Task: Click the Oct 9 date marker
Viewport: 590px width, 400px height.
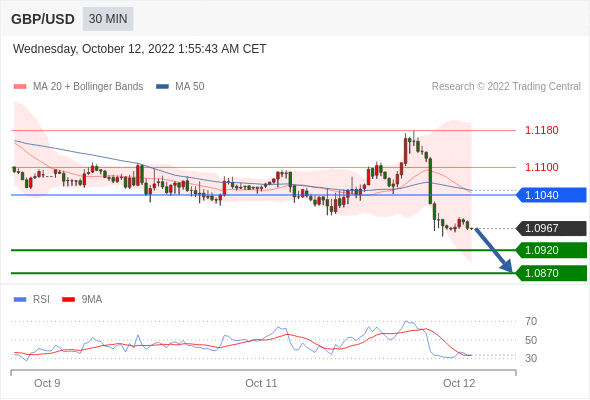Action: pyautogui.click(x=47, y=383)
